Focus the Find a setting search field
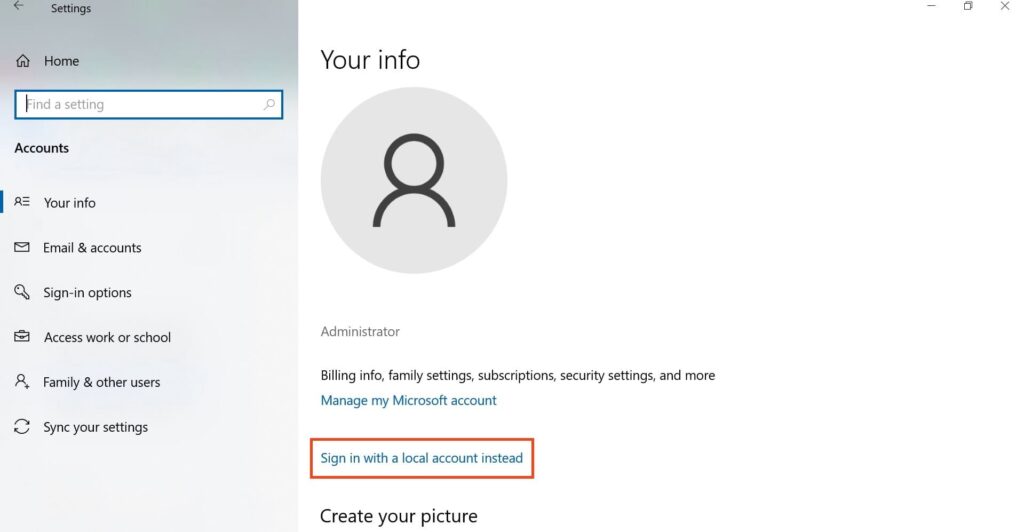1024x532 pixels. tap(140, 104)
